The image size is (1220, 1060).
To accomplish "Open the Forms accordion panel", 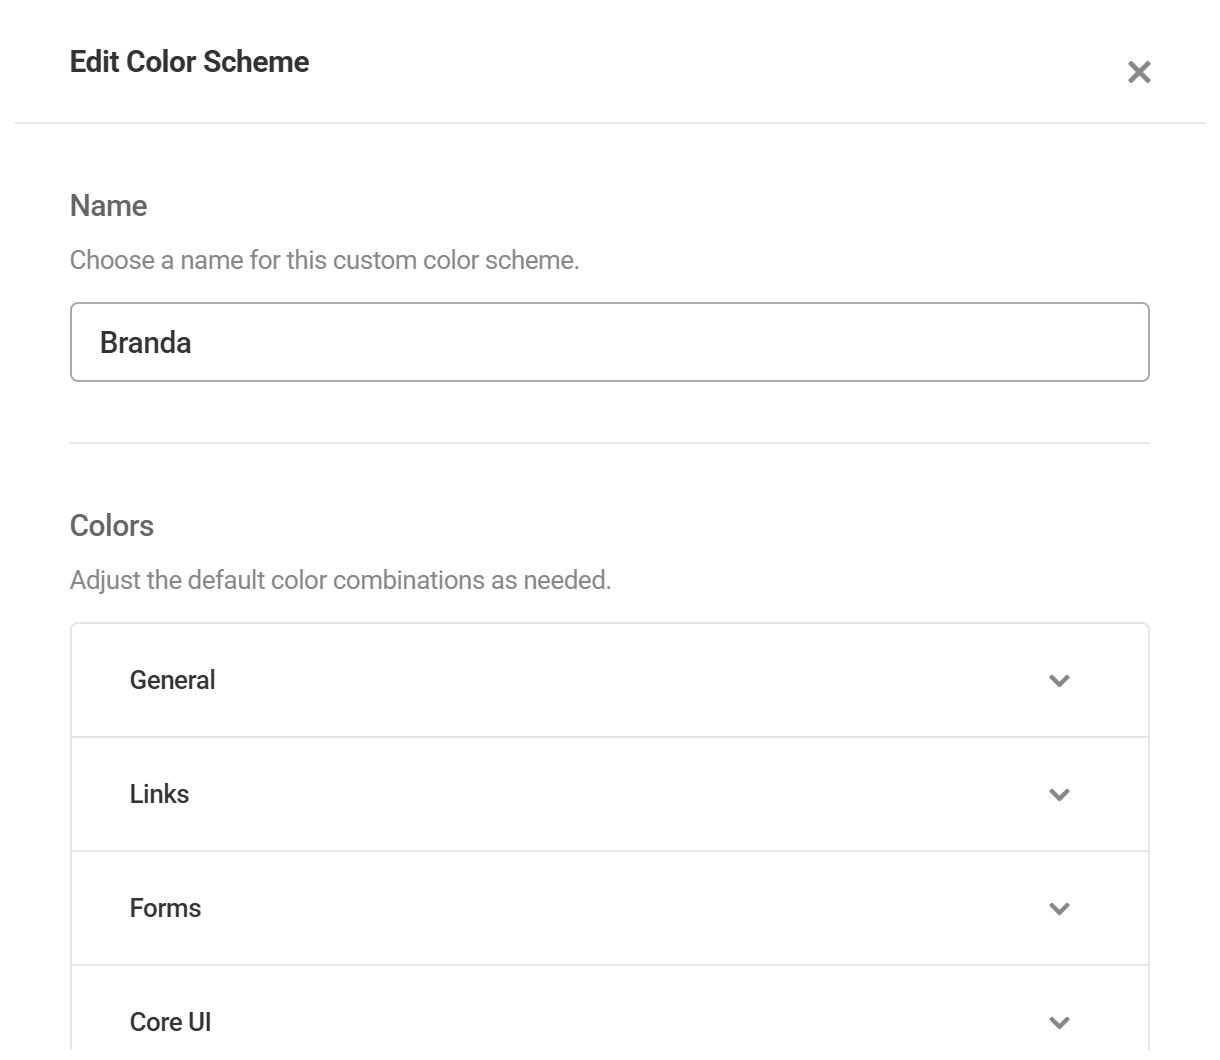I will (x=610, y=908).
